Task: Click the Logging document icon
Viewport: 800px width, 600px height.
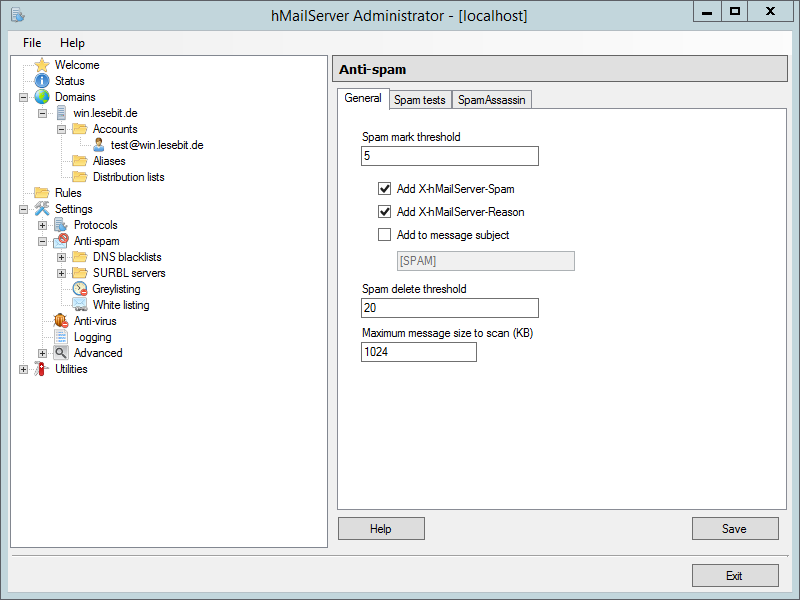Action: tap(61, 337)
